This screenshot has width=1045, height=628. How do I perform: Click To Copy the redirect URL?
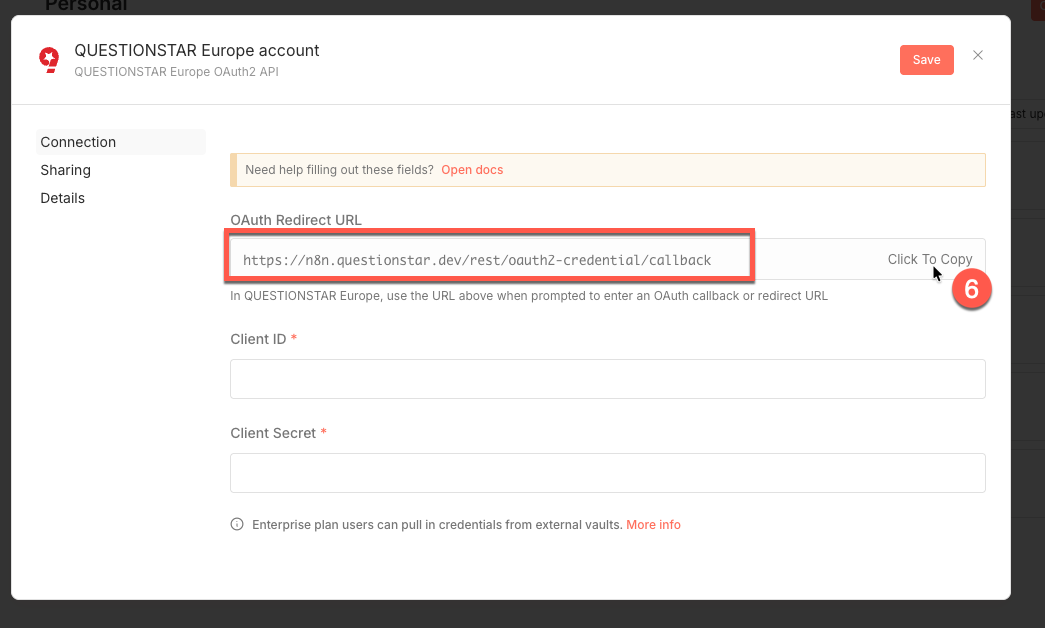(930, 259)
